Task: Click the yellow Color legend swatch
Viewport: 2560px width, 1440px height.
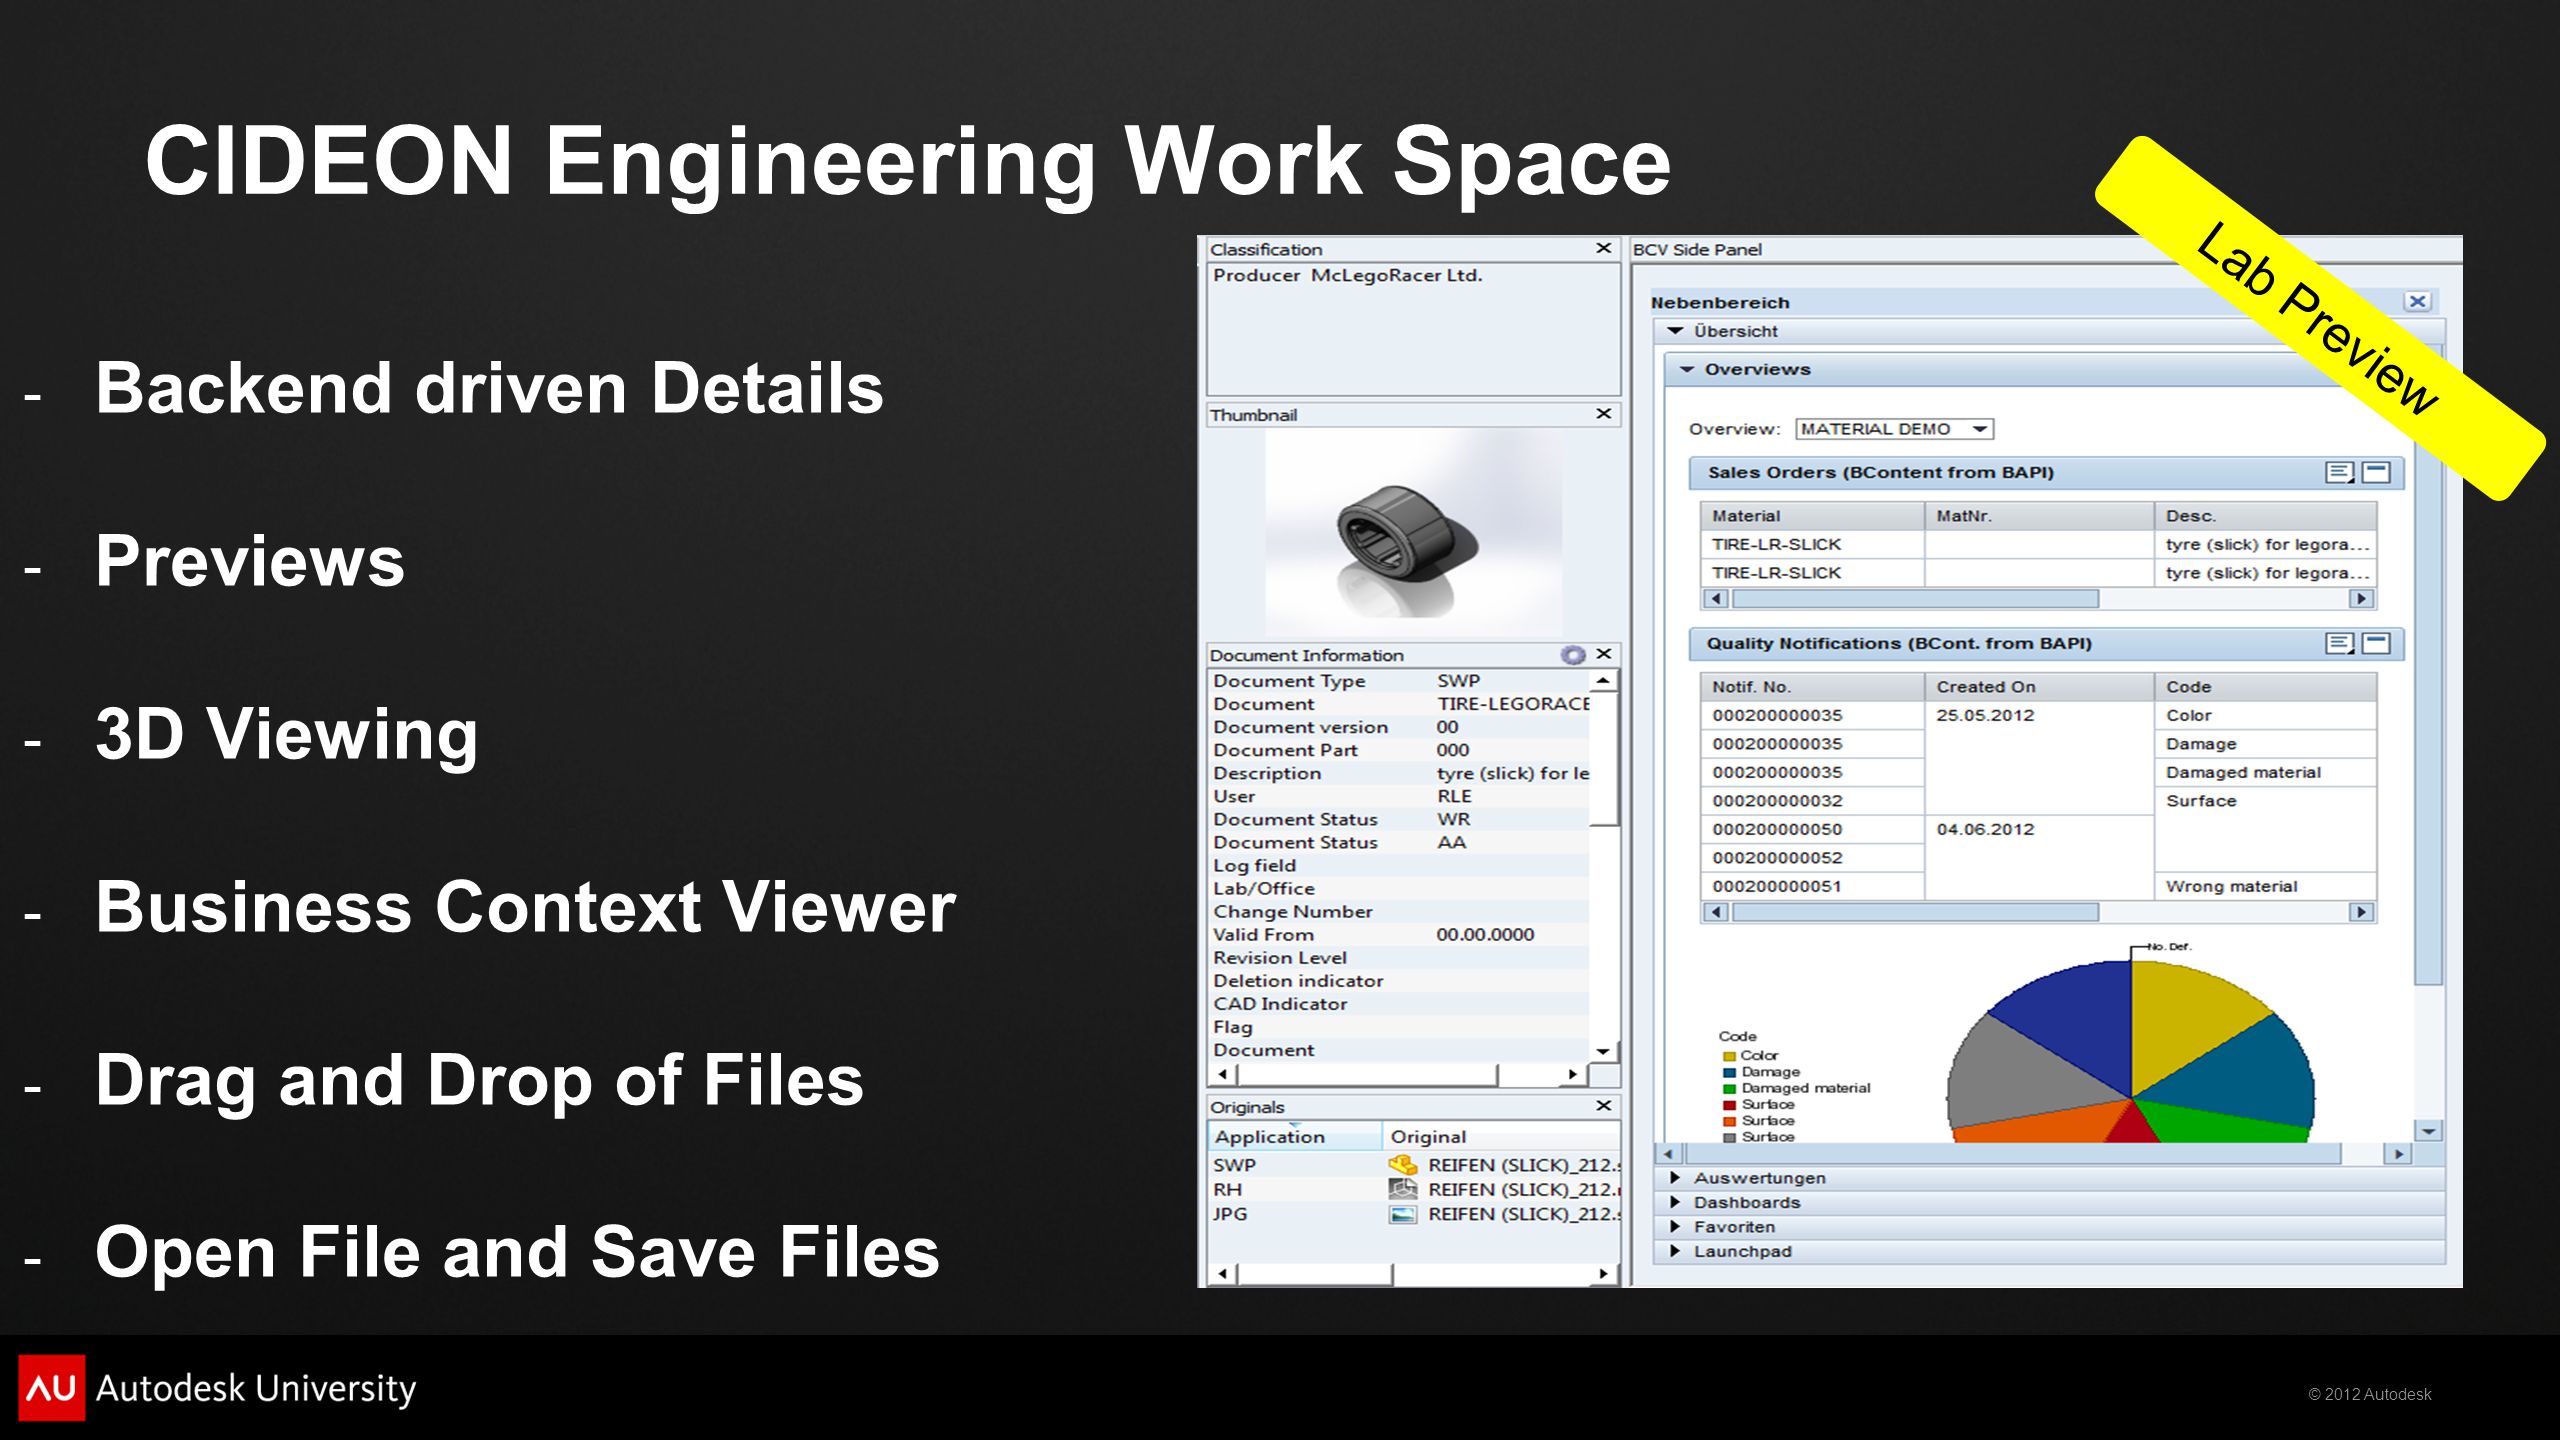Action: 1729,1056
